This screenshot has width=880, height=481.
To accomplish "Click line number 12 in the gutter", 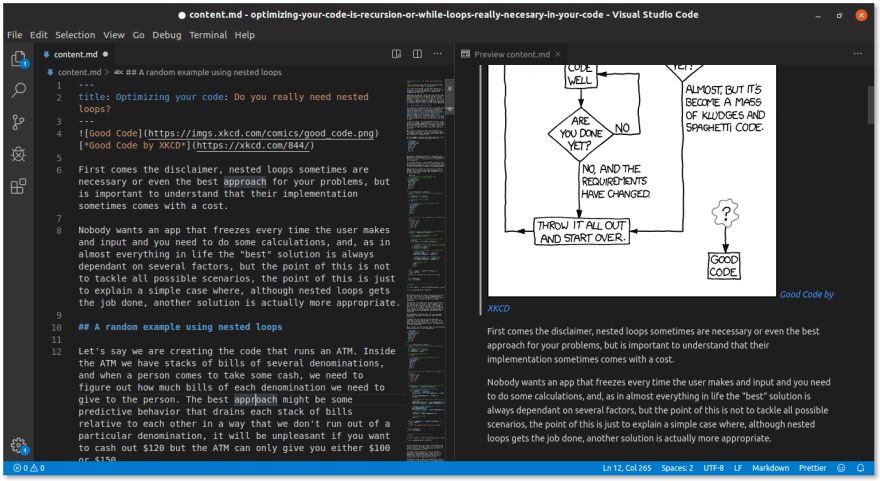I will [57, 352].
